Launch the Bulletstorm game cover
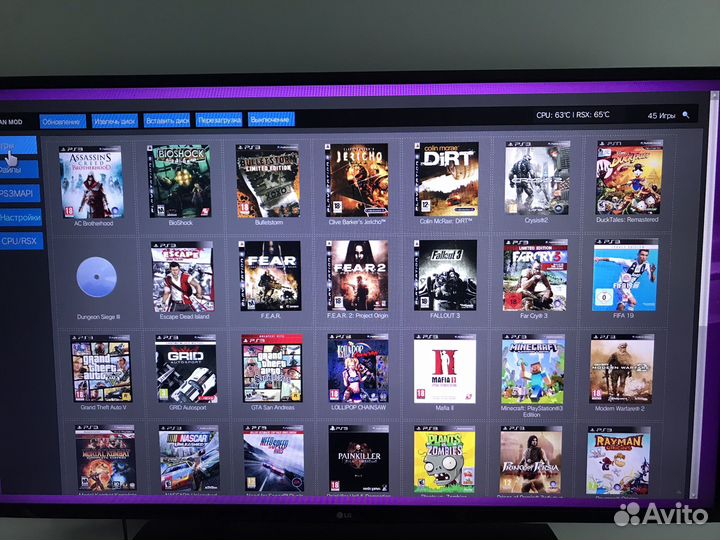 coord(268,180)
